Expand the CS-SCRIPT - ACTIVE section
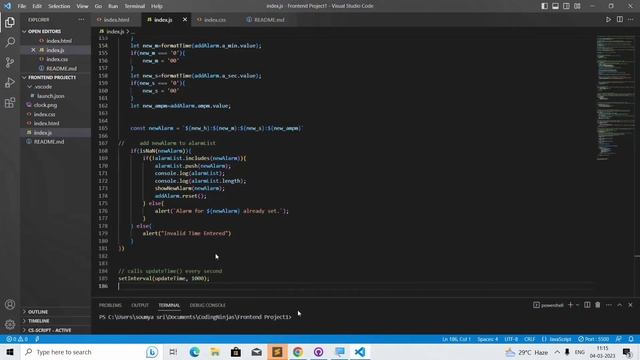 tap(49, 330)
